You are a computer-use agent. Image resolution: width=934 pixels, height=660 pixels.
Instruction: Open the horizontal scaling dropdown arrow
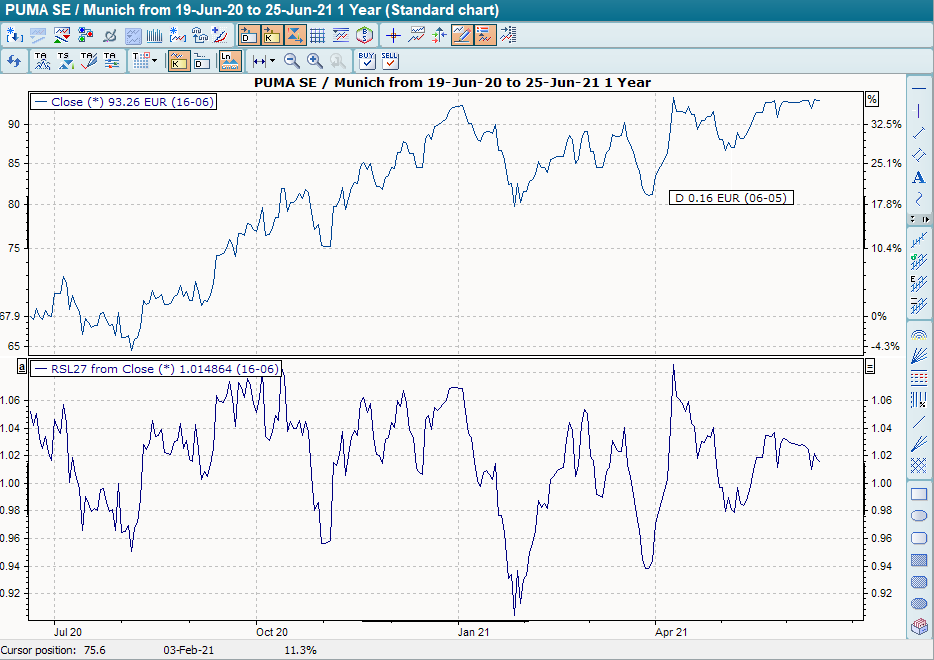tap(272, 61)
